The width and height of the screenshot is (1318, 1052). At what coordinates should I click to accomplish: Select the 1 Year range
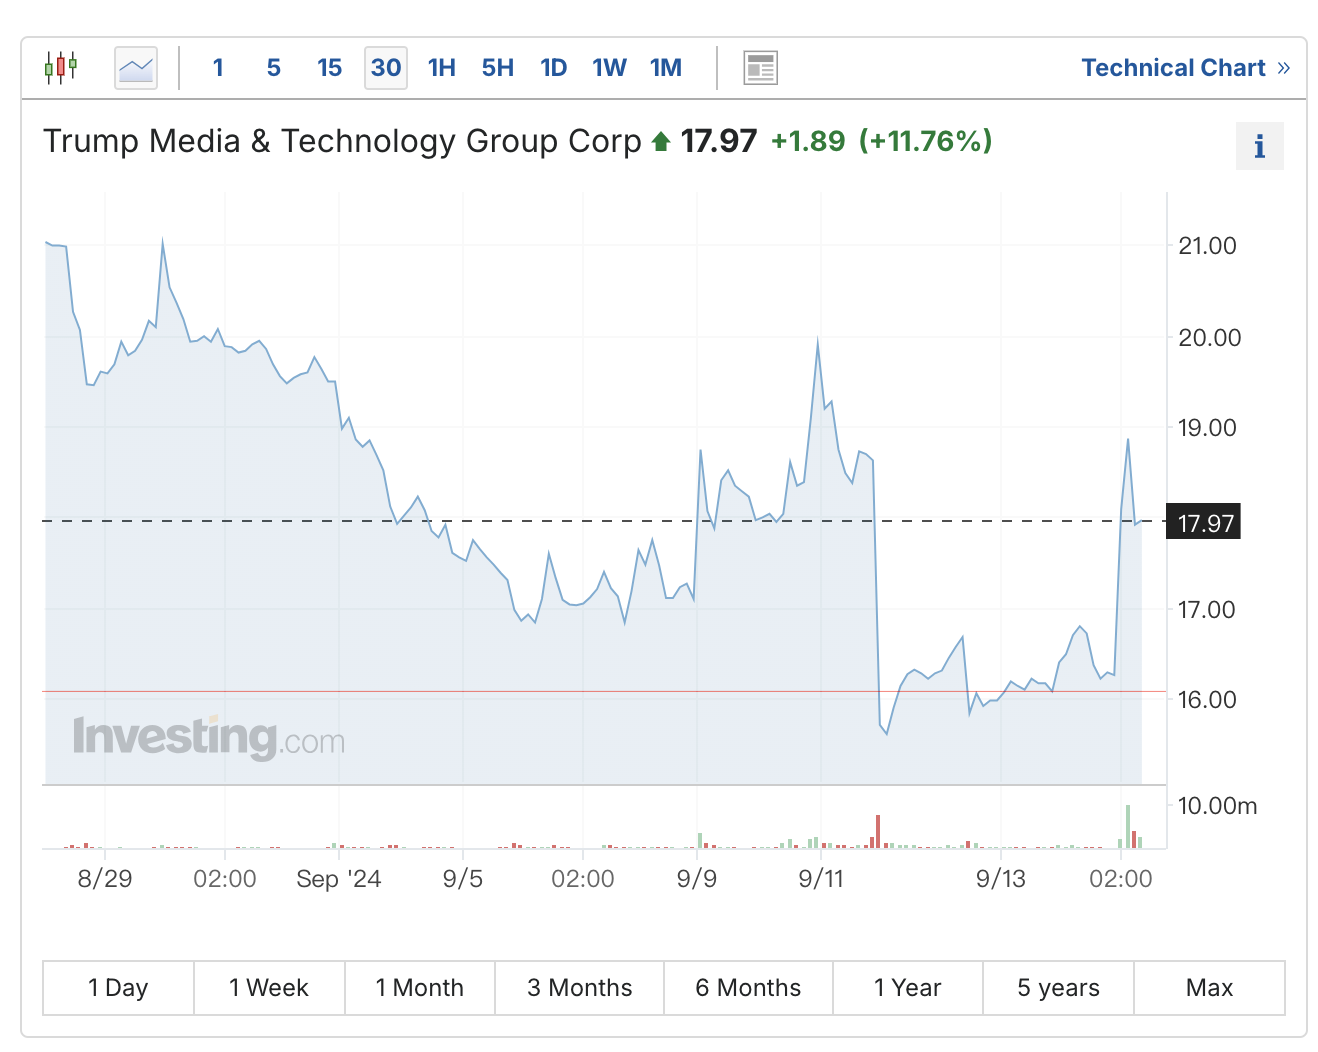(x=908, y=988)
